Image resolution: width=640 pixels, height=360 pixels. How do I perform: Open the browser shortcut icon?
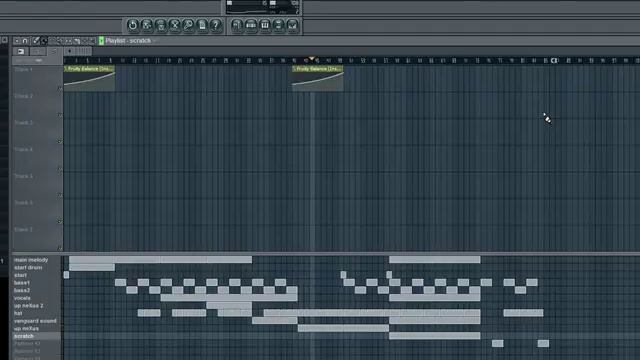click(278, 25)
